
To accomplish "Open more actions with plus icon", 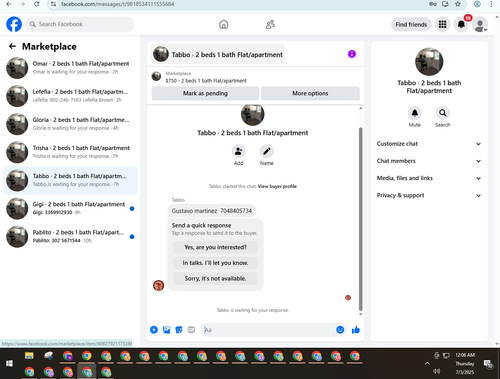I will 154,330.
